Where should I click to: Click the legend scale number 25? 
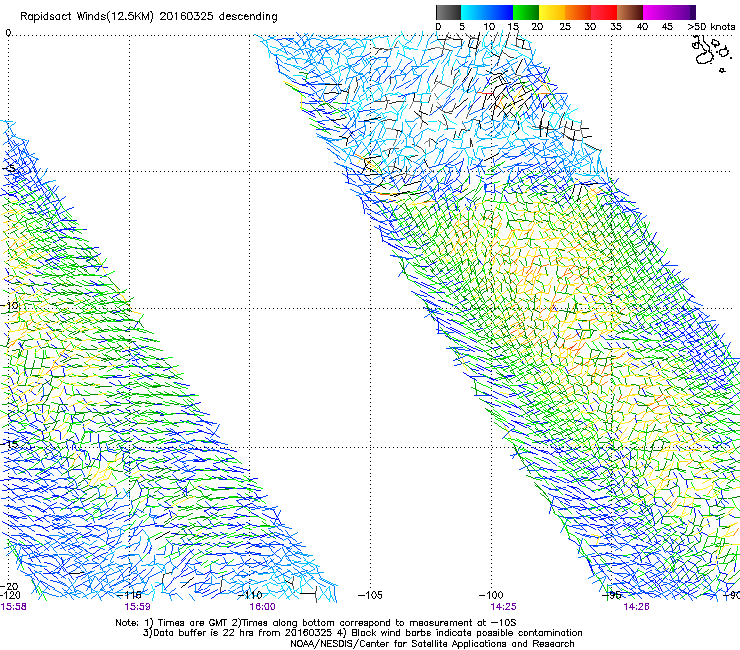click(x=565, y=27)
